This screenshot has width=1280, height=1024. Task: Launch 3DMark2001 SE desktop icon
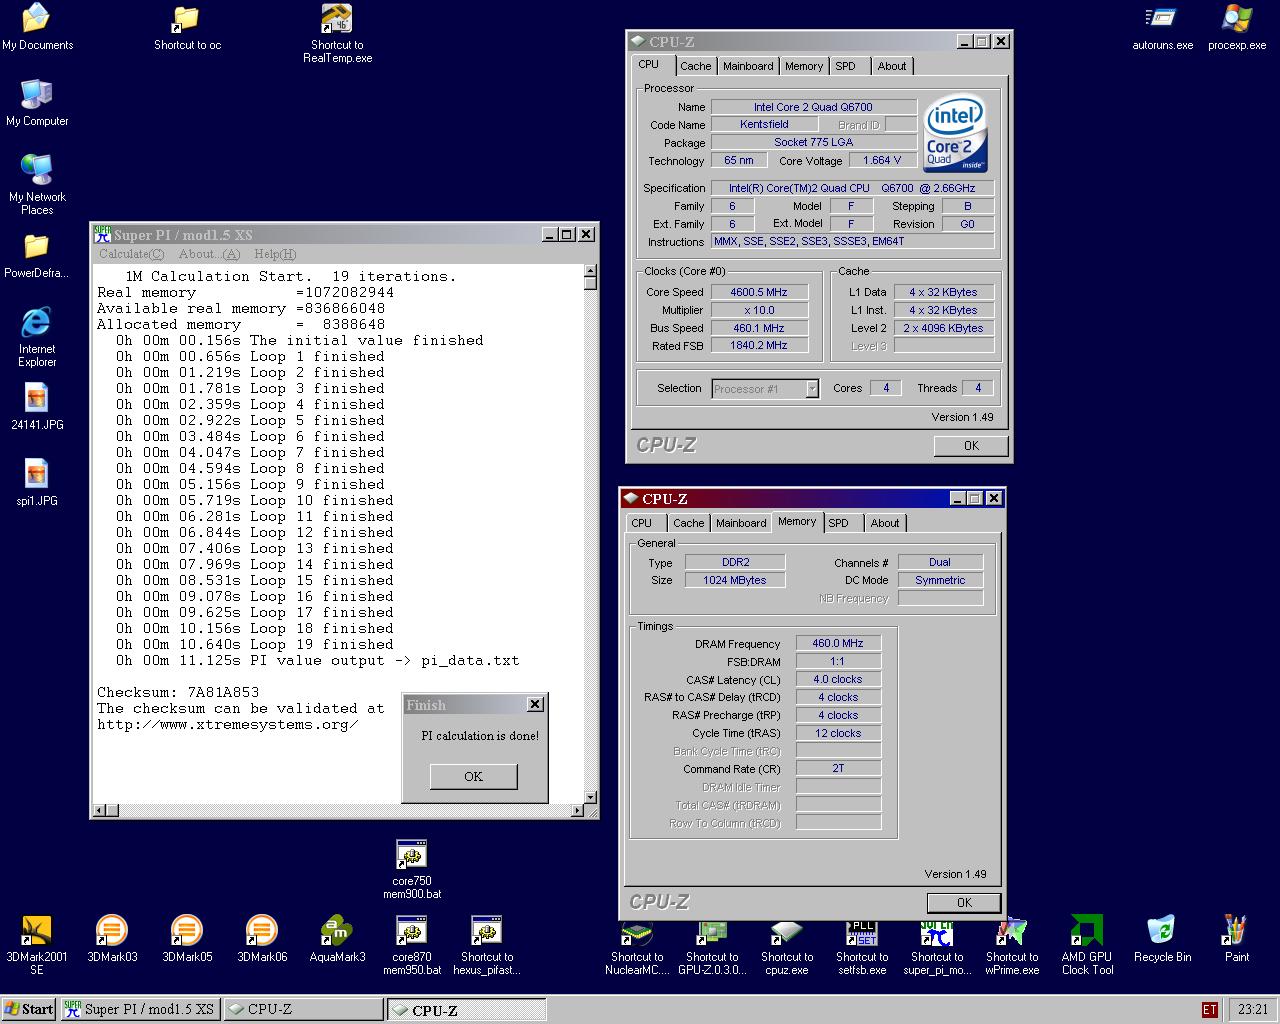coord(37,945)
